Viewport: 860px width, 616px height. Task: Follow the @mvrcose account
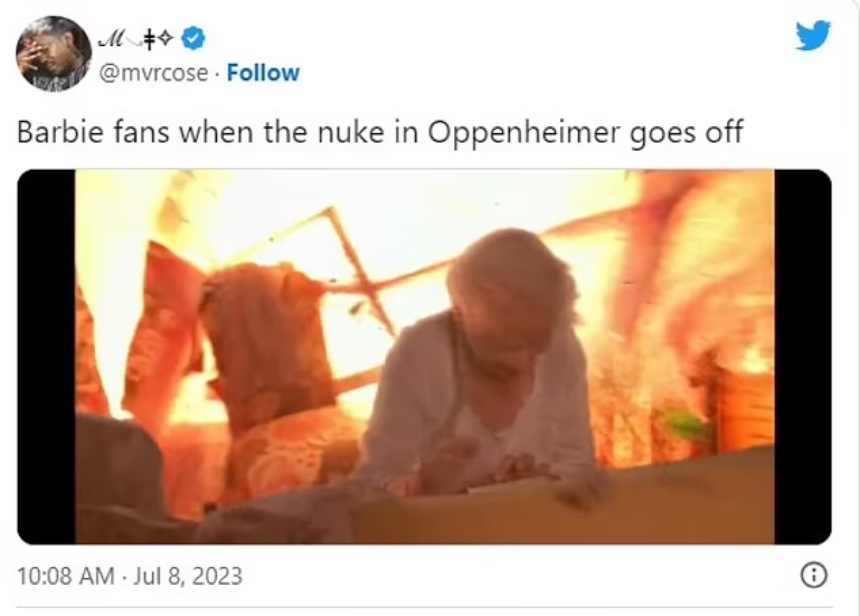(263, 73)
